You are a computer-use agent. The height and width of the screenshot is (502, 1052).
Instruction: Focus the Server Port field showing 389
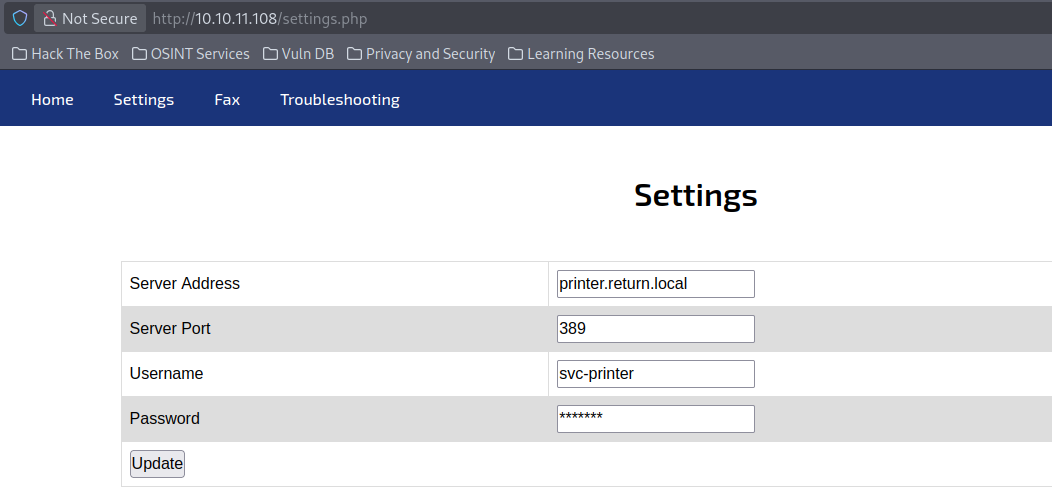point(655,329)
